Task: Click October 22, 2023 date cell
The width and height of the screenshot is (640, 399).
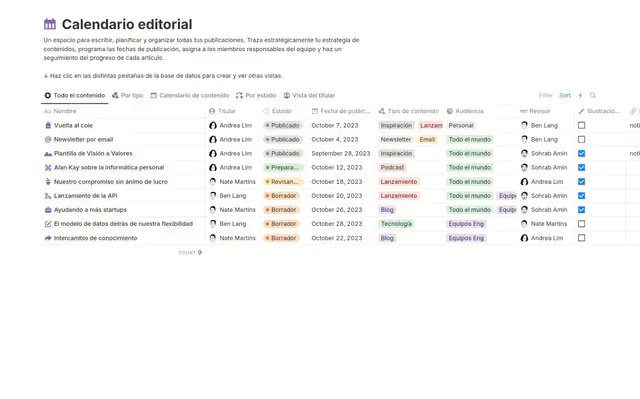Action: click(337, 238)
